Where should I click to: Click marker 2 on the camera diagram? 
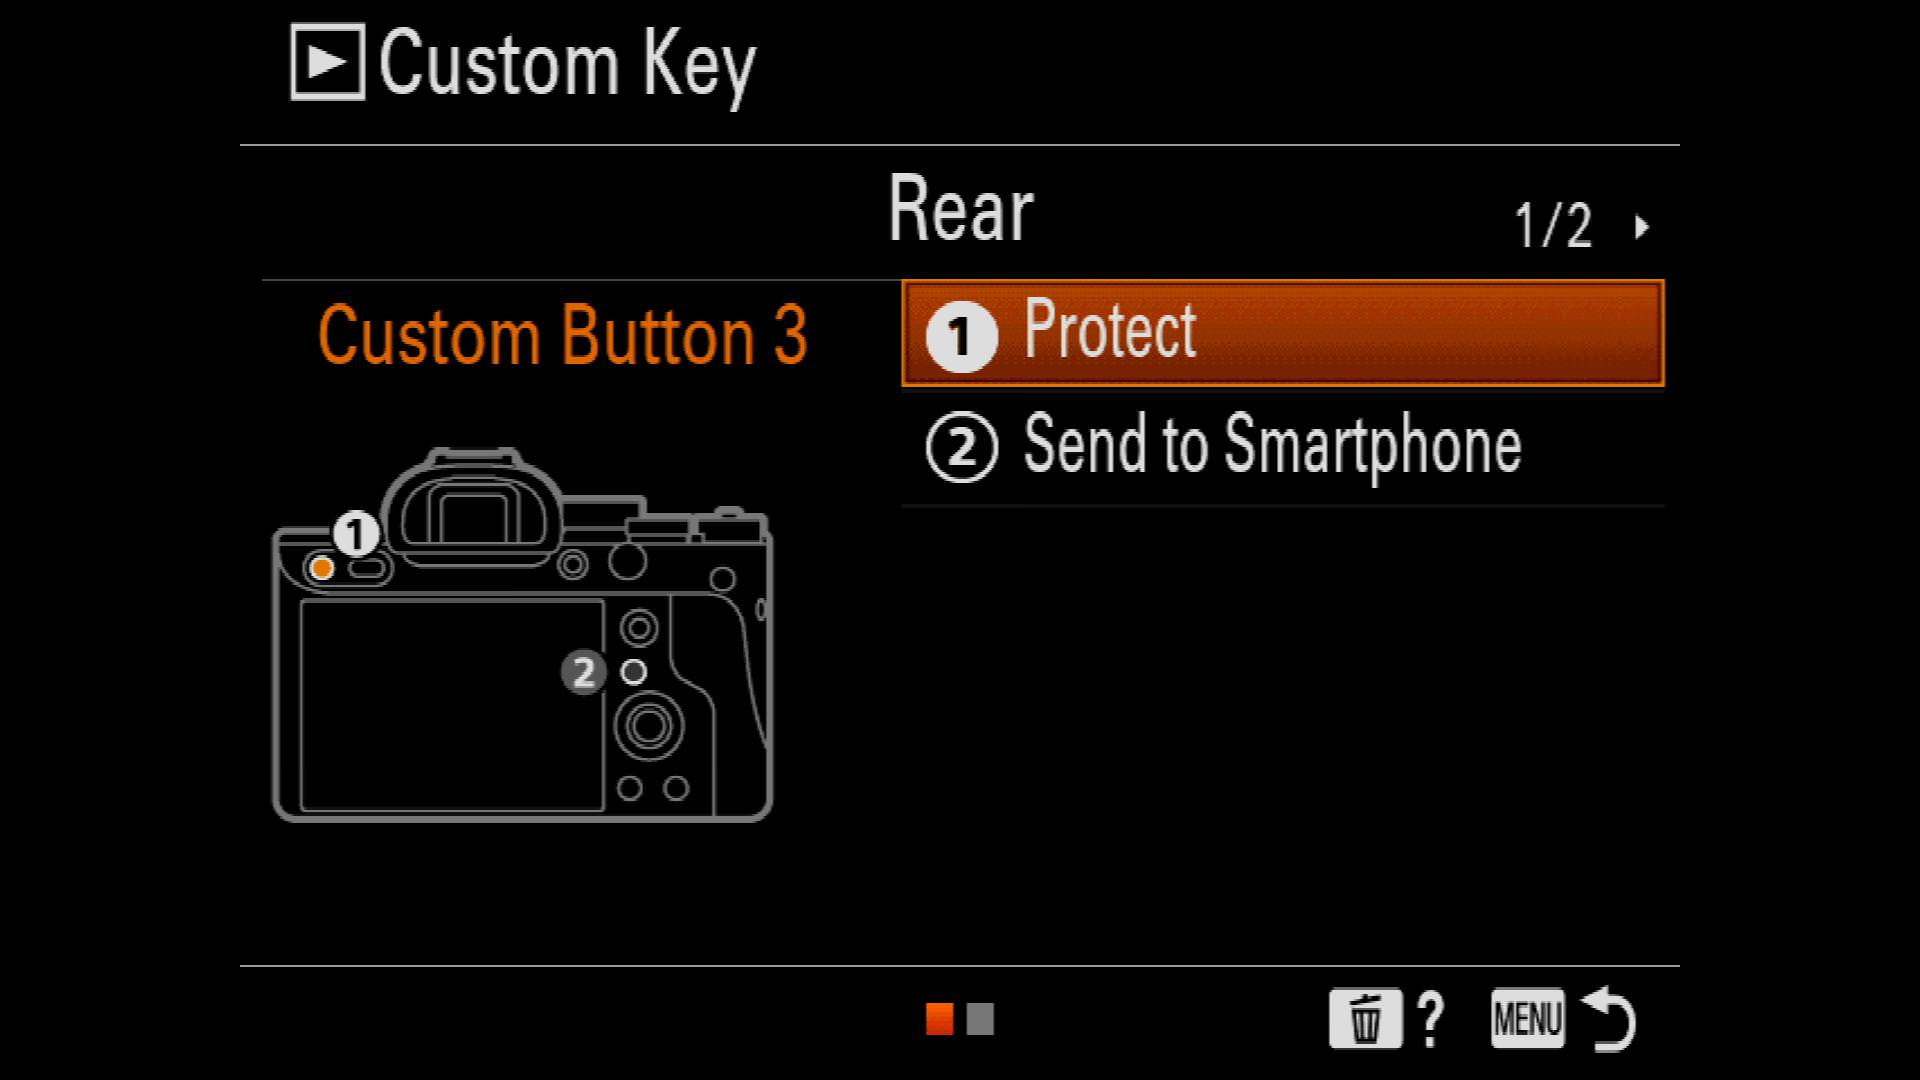click(583, 672)
